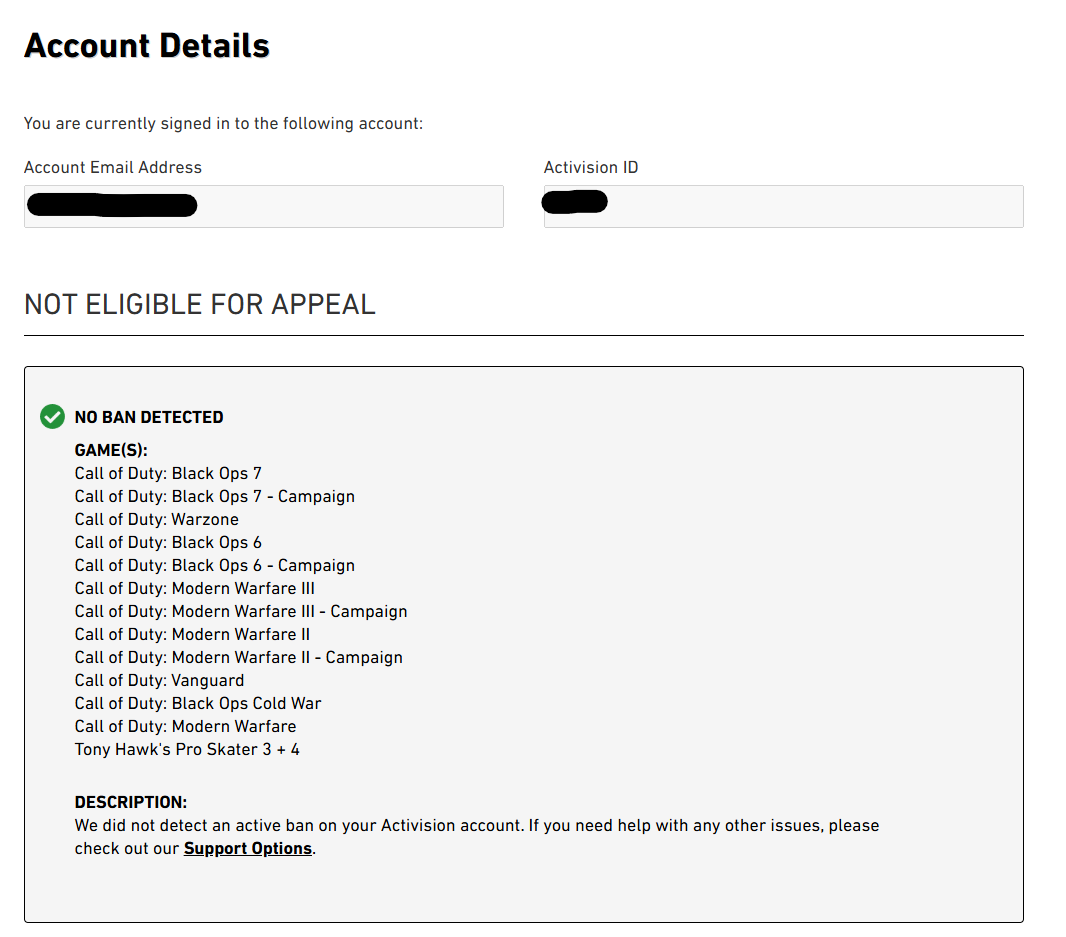Image resolution: width=1066 pixels, height=937 pixels.
Task: Click the Account Details heading
Action: 147,46
